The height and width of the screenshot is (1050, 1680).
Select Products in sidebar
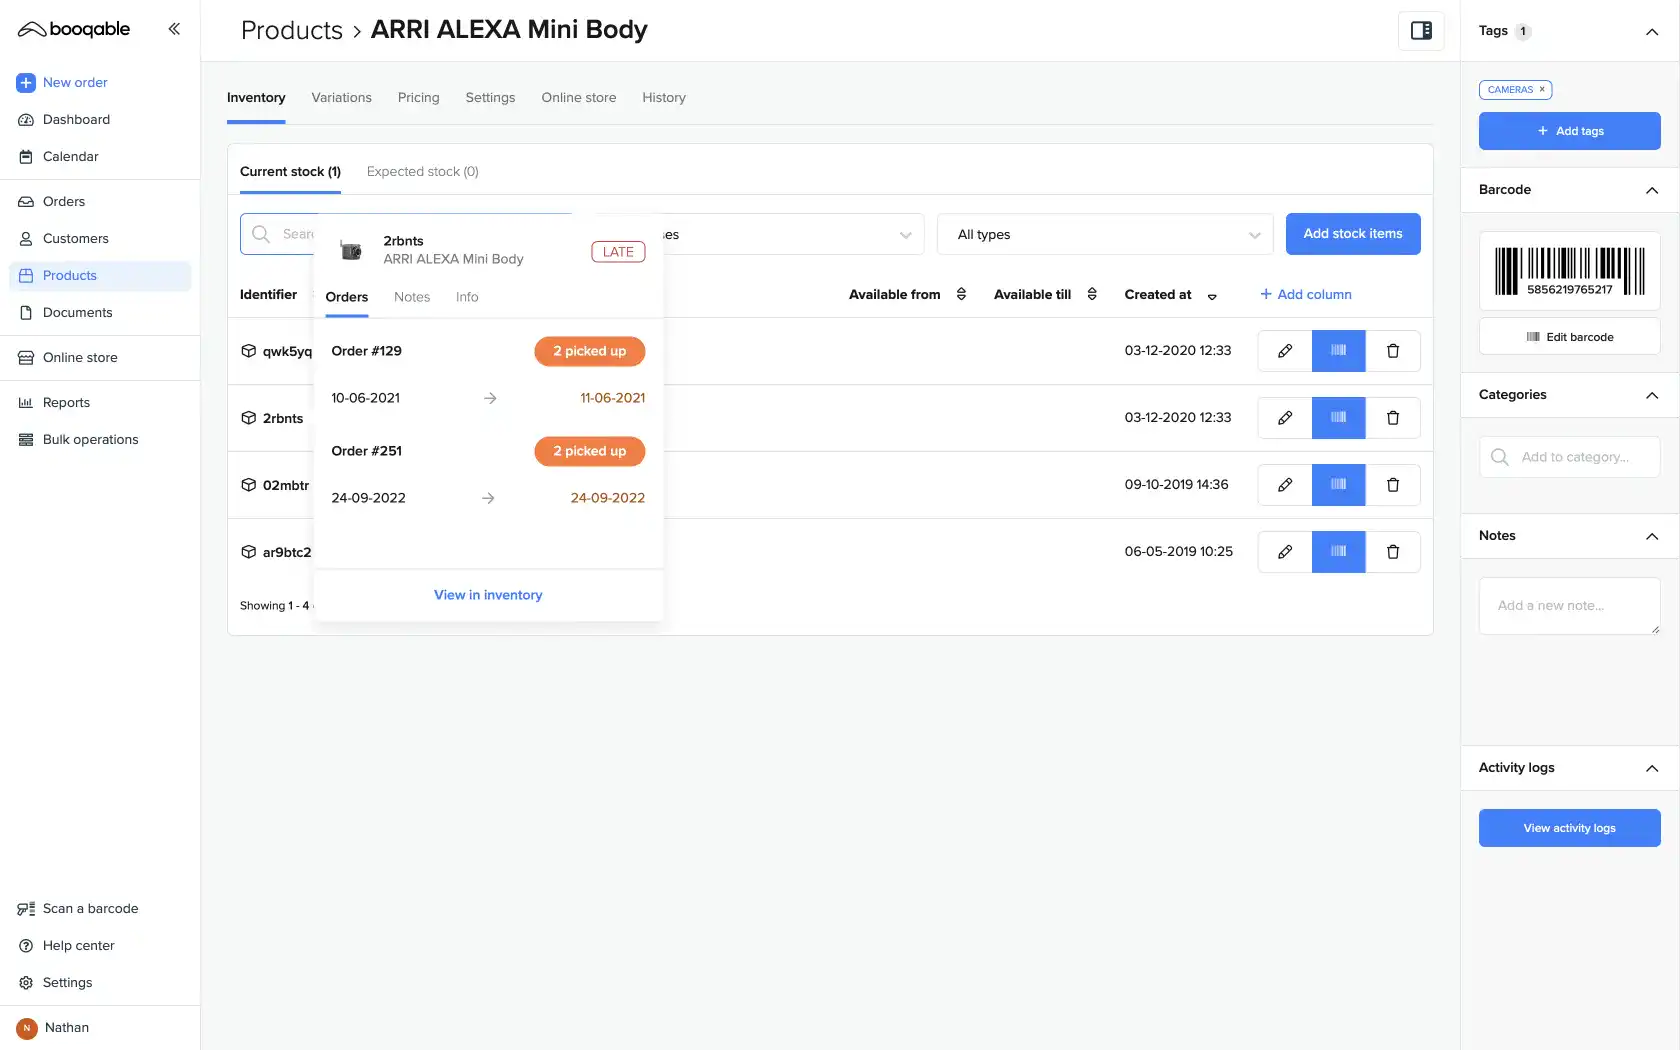click(x=100, y=276)
